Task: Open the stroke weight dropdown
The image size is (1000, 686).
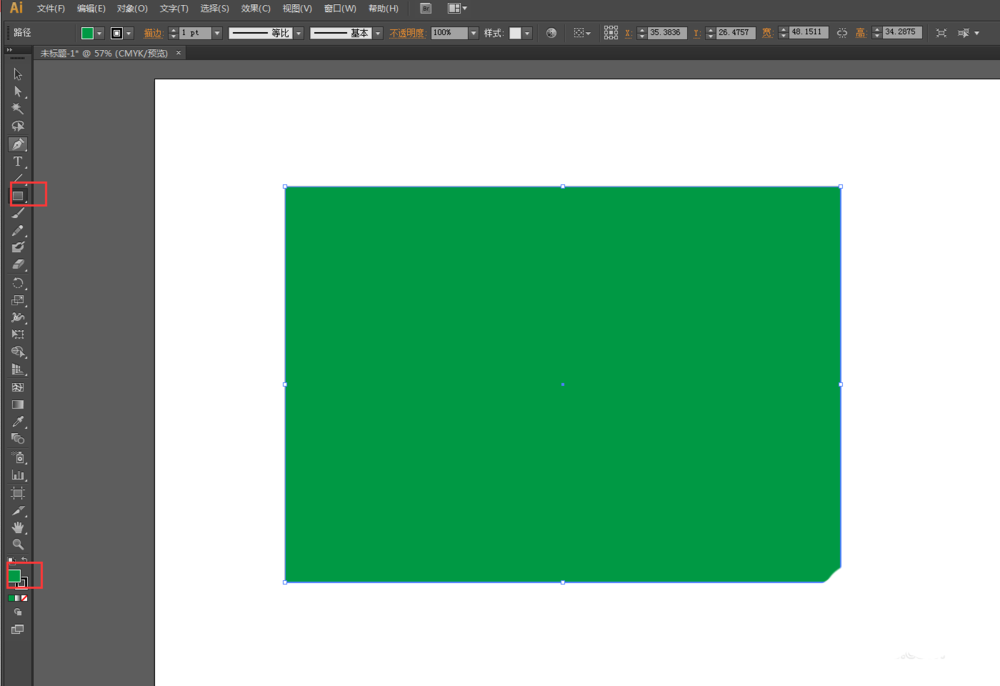Action: coord(217,33)
